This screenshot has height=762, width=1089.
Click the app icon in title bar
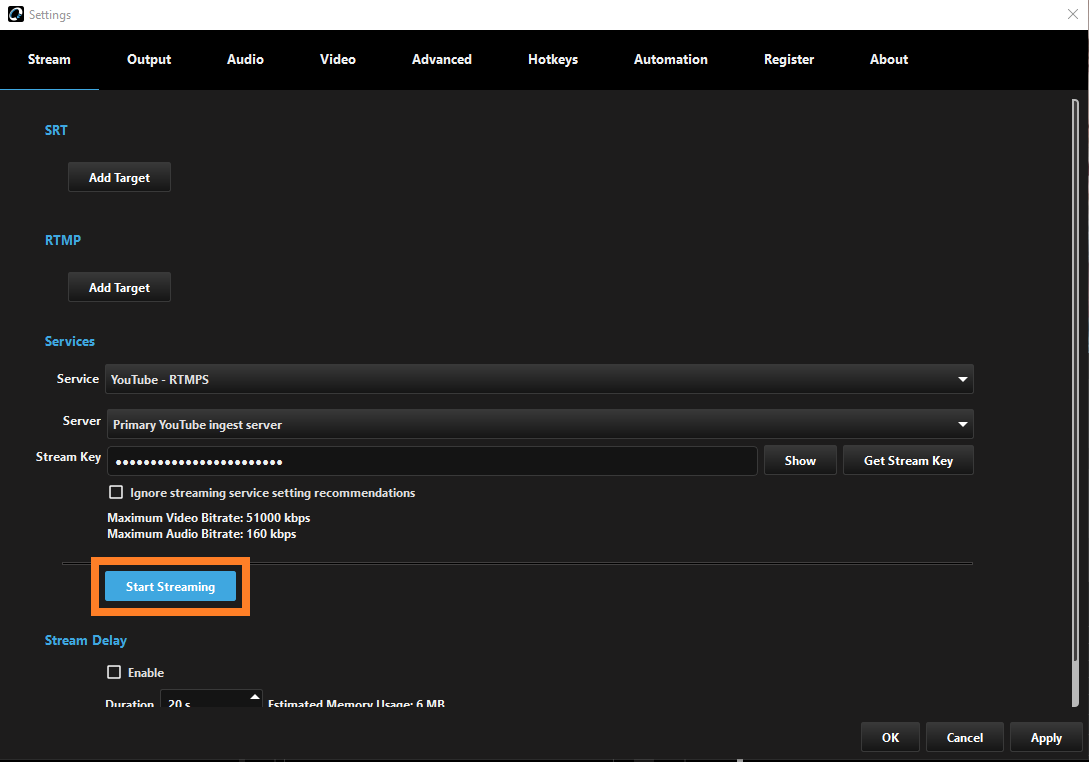[x=15, y=15]
